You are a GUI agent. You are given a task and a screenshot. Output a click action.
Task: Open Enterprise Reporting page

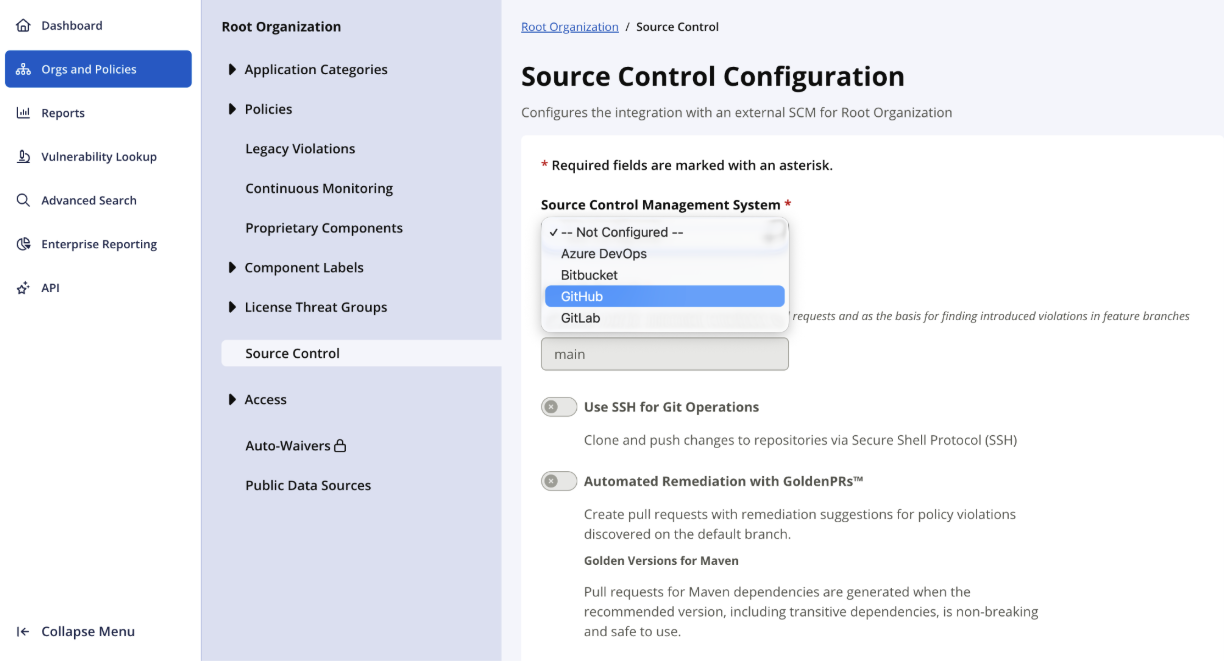(x=98, y=244)
